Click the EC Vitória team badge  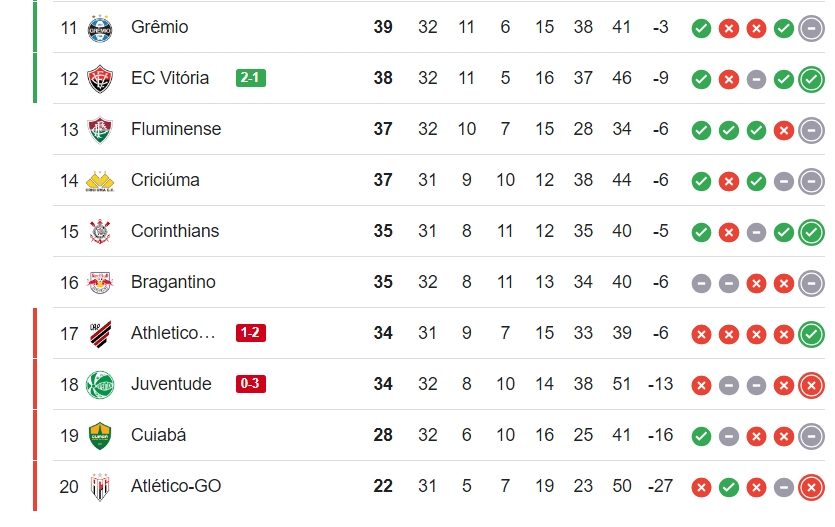click(100, 79)
